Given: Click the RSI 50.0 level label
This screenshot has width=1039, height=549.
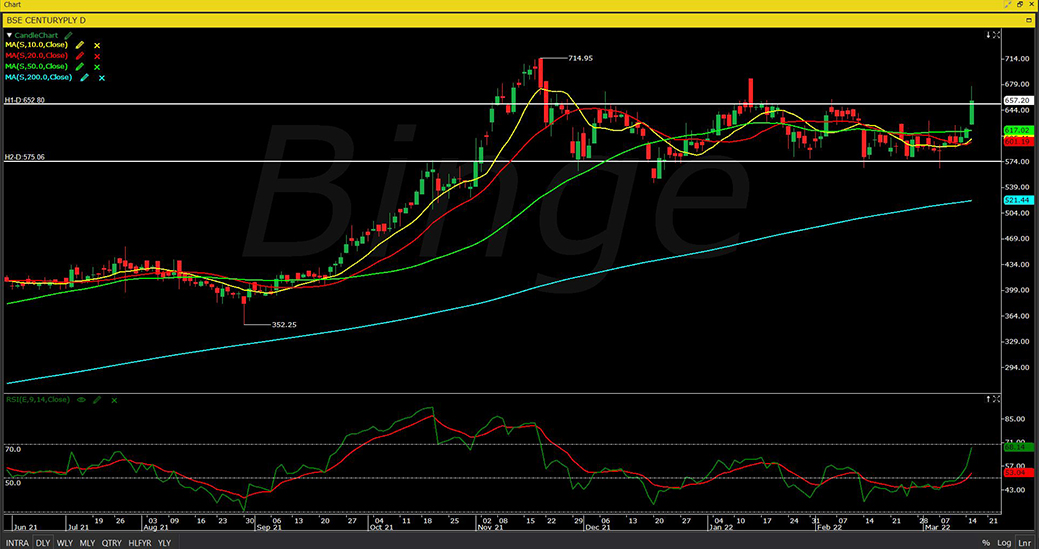Looking at the screenshot, I should (x=13, y=483).
